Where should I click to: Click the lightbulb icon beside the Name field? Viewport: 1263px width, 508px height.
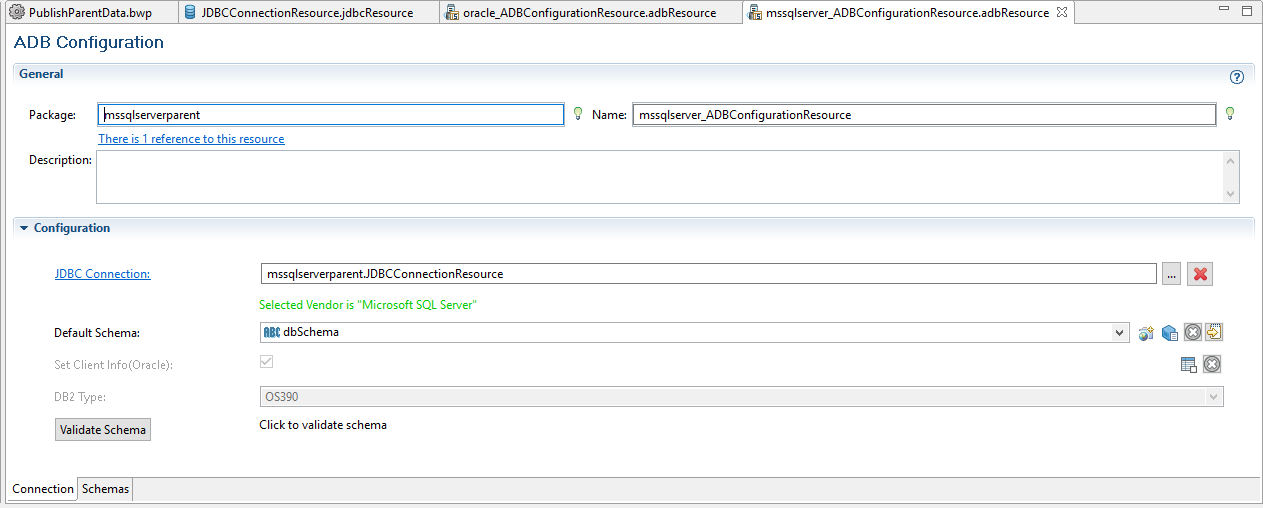pos(1230,114)
